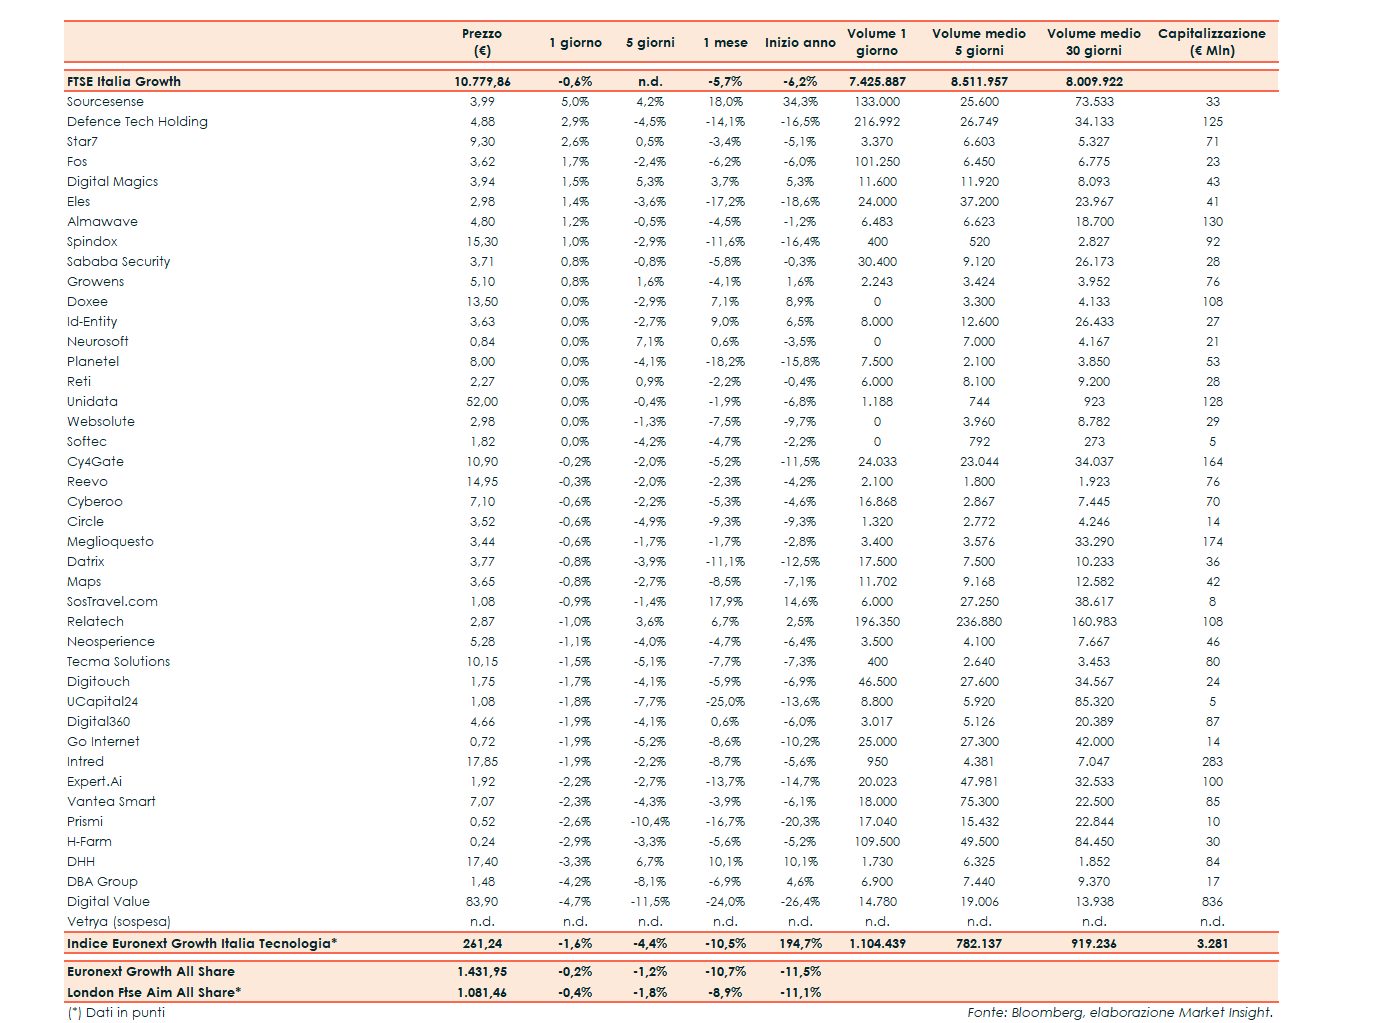This screenshot has height=1023, width=1384.
Task: Click the "DHH" row name
Action: [x=81, y=861]
